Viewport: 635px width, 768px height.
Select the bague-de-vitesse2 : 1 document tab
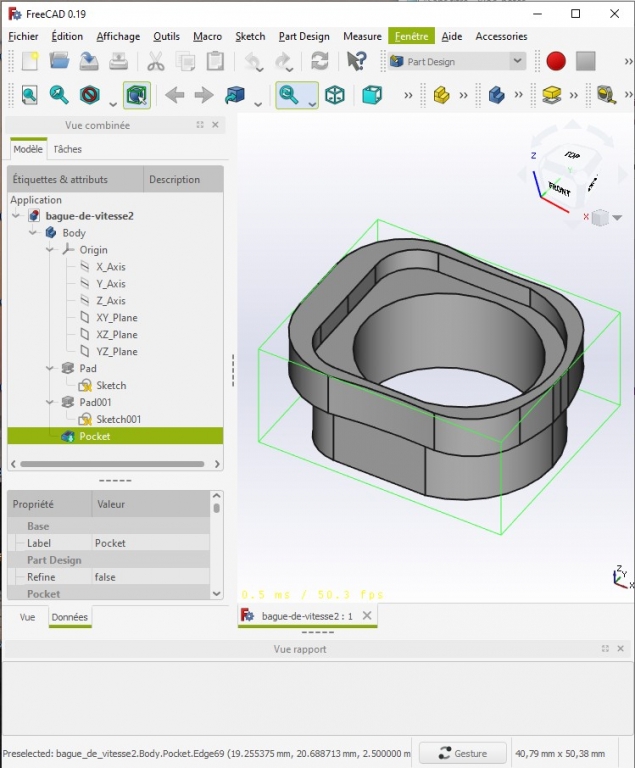tap(307, 616)
